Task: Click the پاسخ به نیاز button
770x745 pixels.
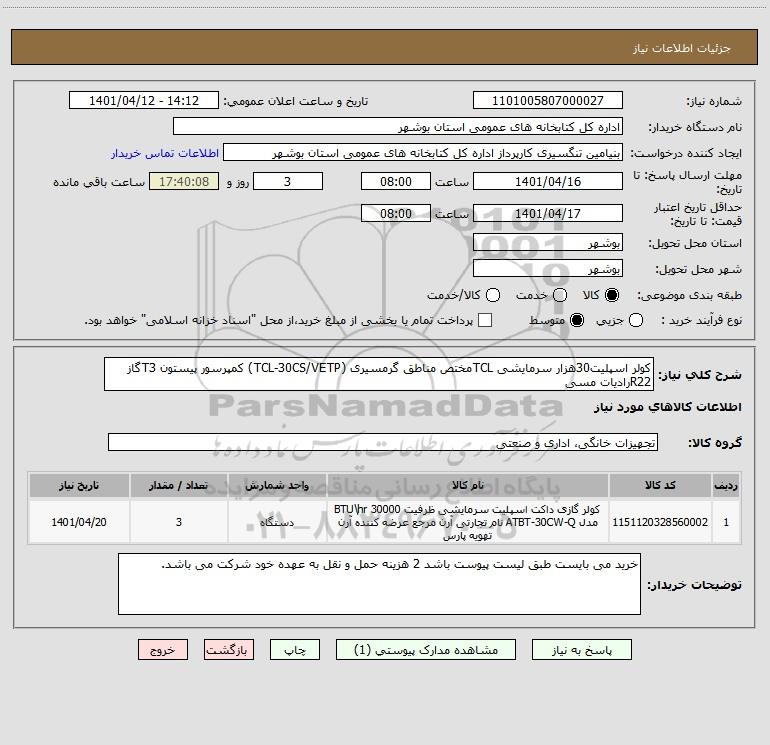Action: (x=581, y=650)
